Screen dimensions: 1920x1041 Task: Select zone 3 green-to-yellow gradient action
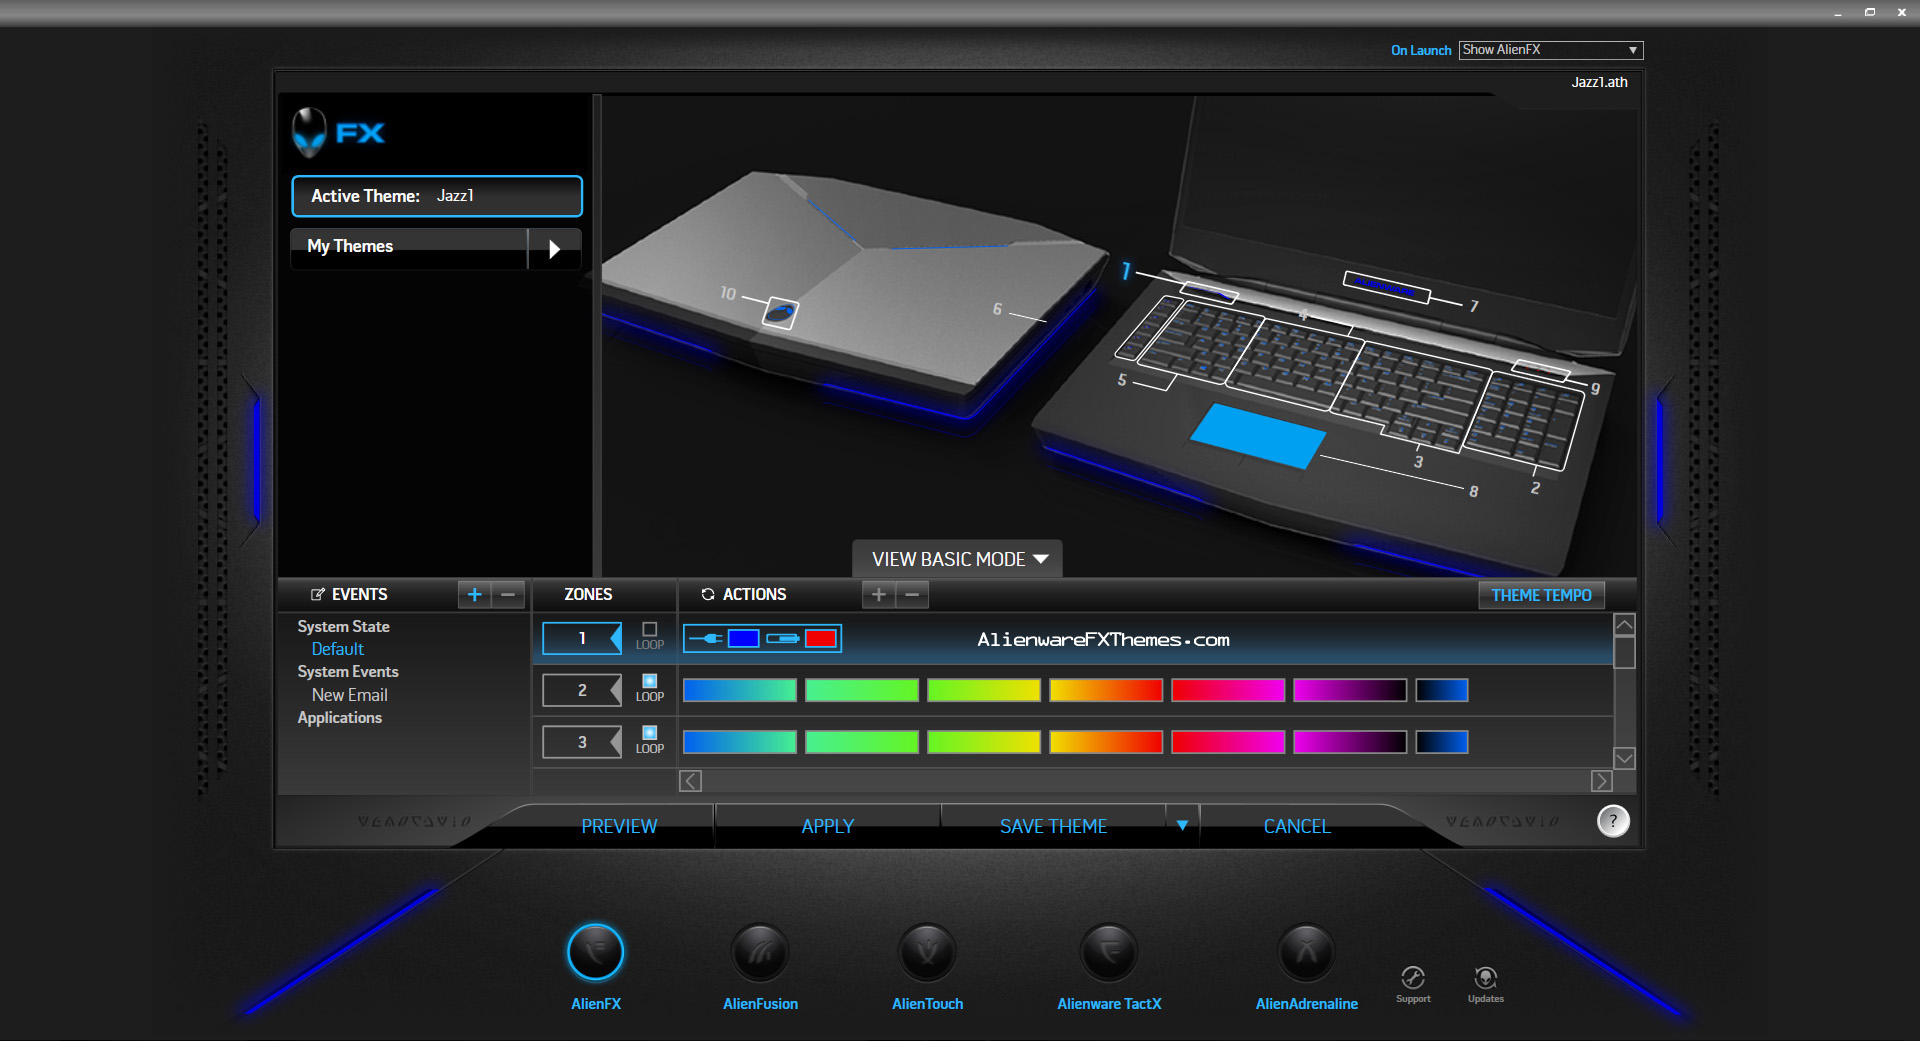click(x=984, y=742)
